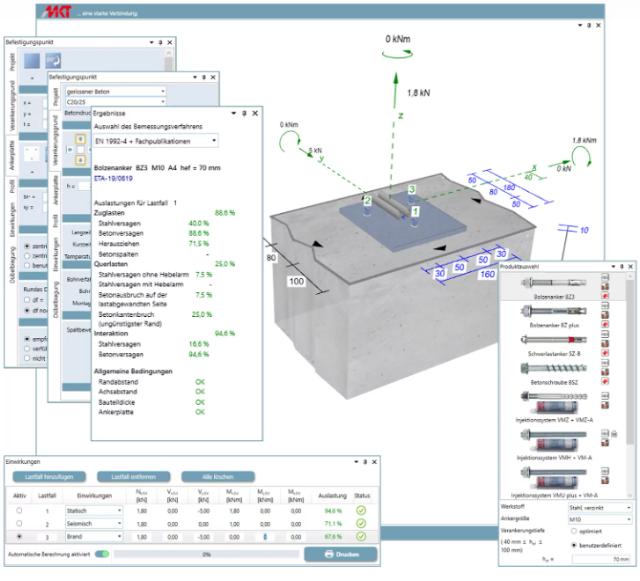Click the calculation progress bar showing 0%
Screen dimensions: 640x581
point(206,553)
